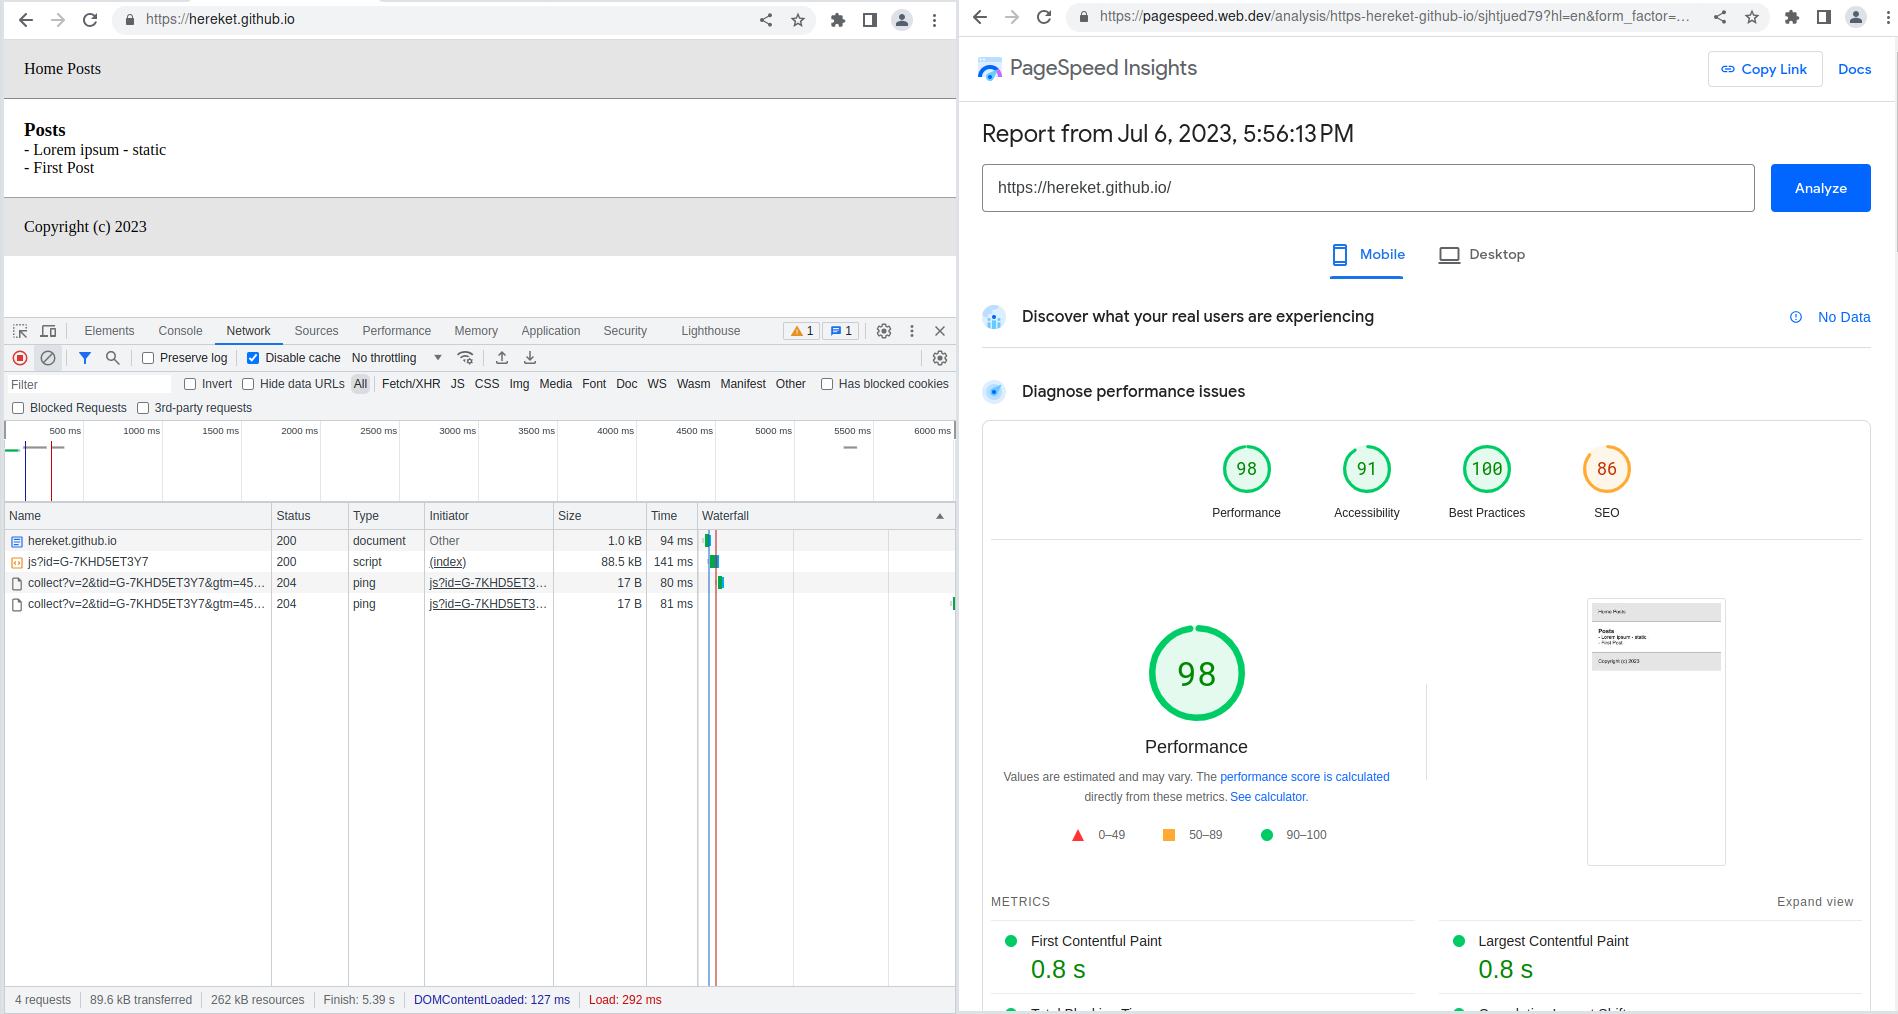
Task: Open the Lighthouse tab
Action: 711,331
